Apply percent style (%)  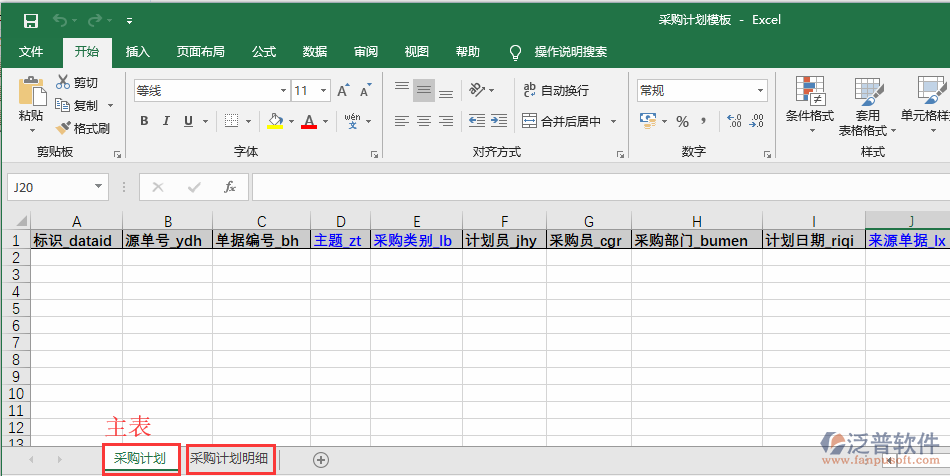[x=683, y=122]
